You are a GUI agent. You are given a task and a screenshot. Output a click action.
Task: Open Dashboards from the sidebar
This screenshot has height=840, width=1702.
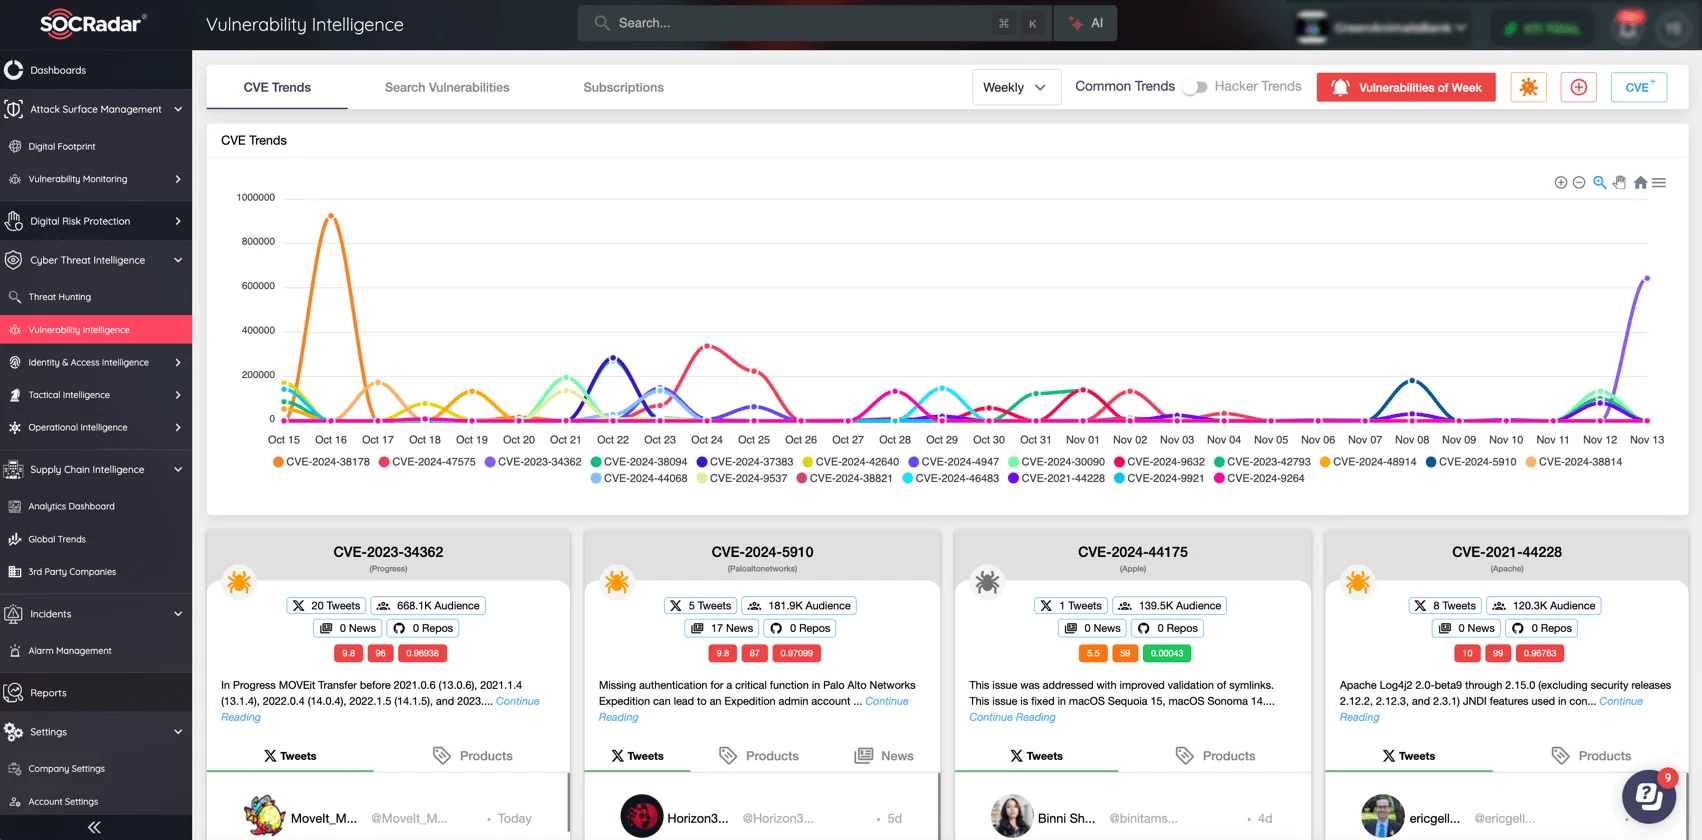point(96,70)
